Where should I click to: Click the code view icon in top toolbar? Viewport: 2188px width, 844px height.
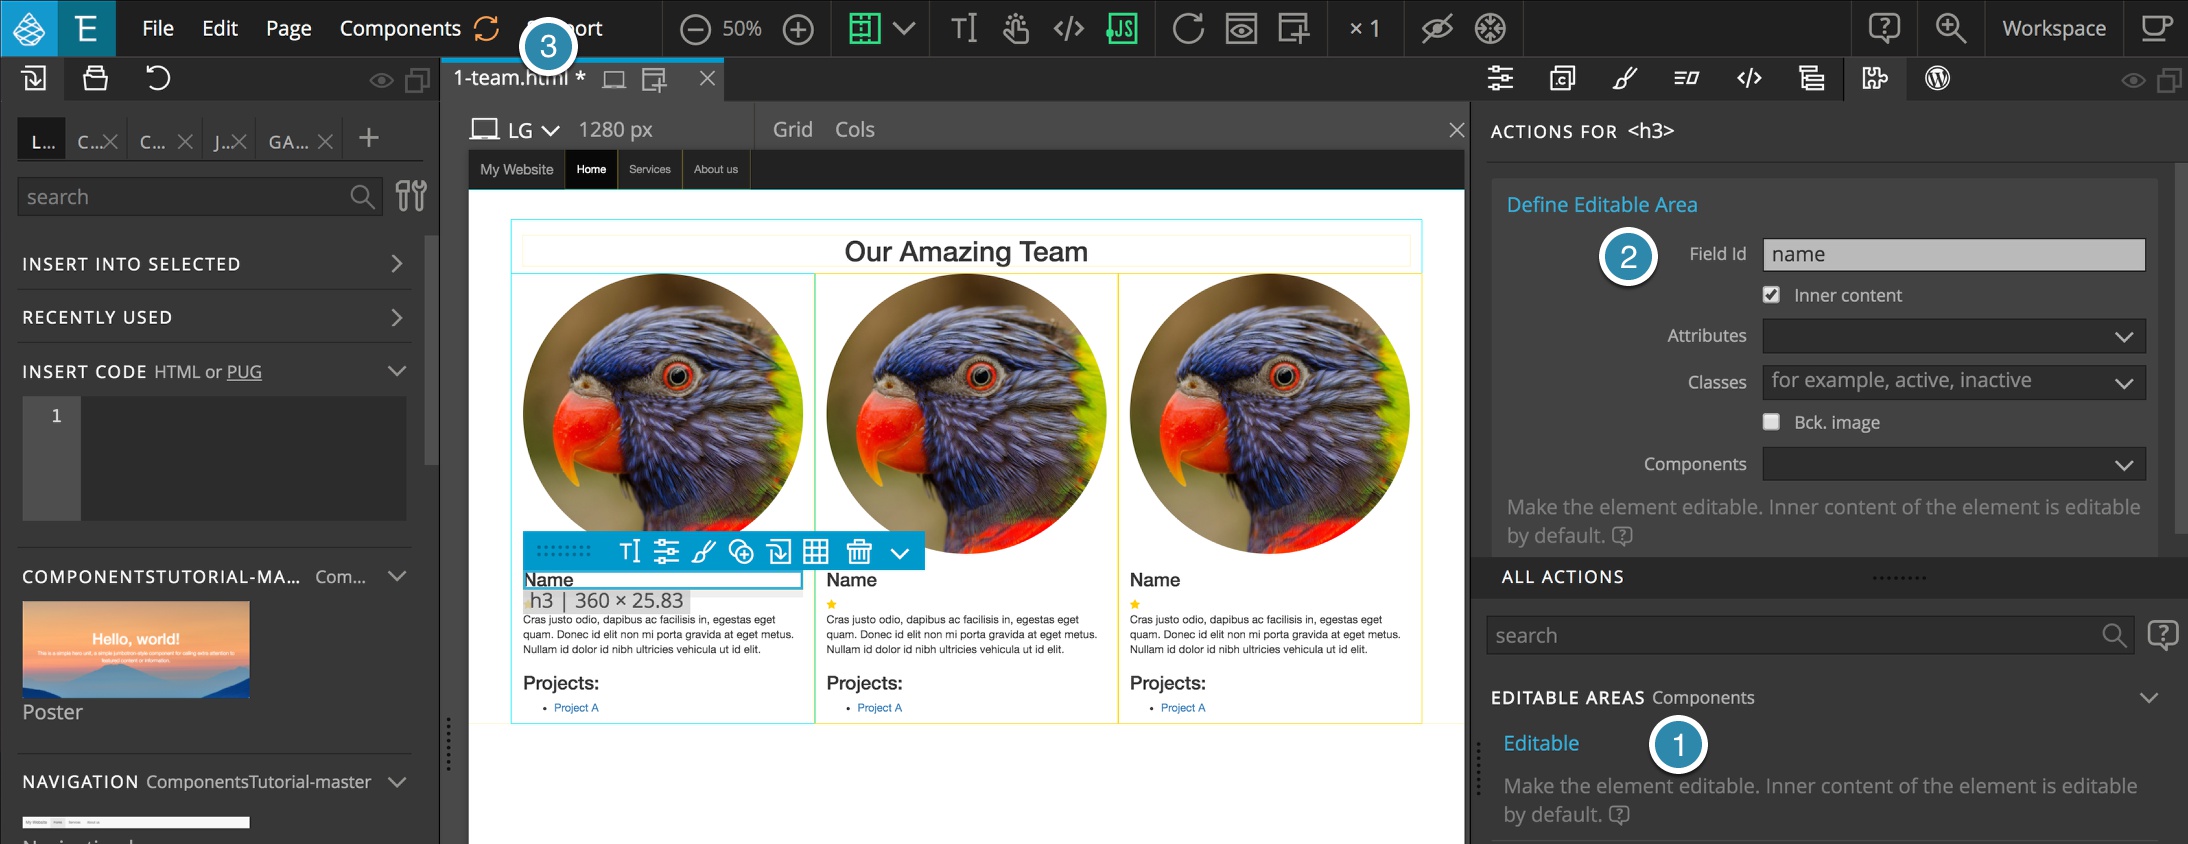tap(1068, 28)
